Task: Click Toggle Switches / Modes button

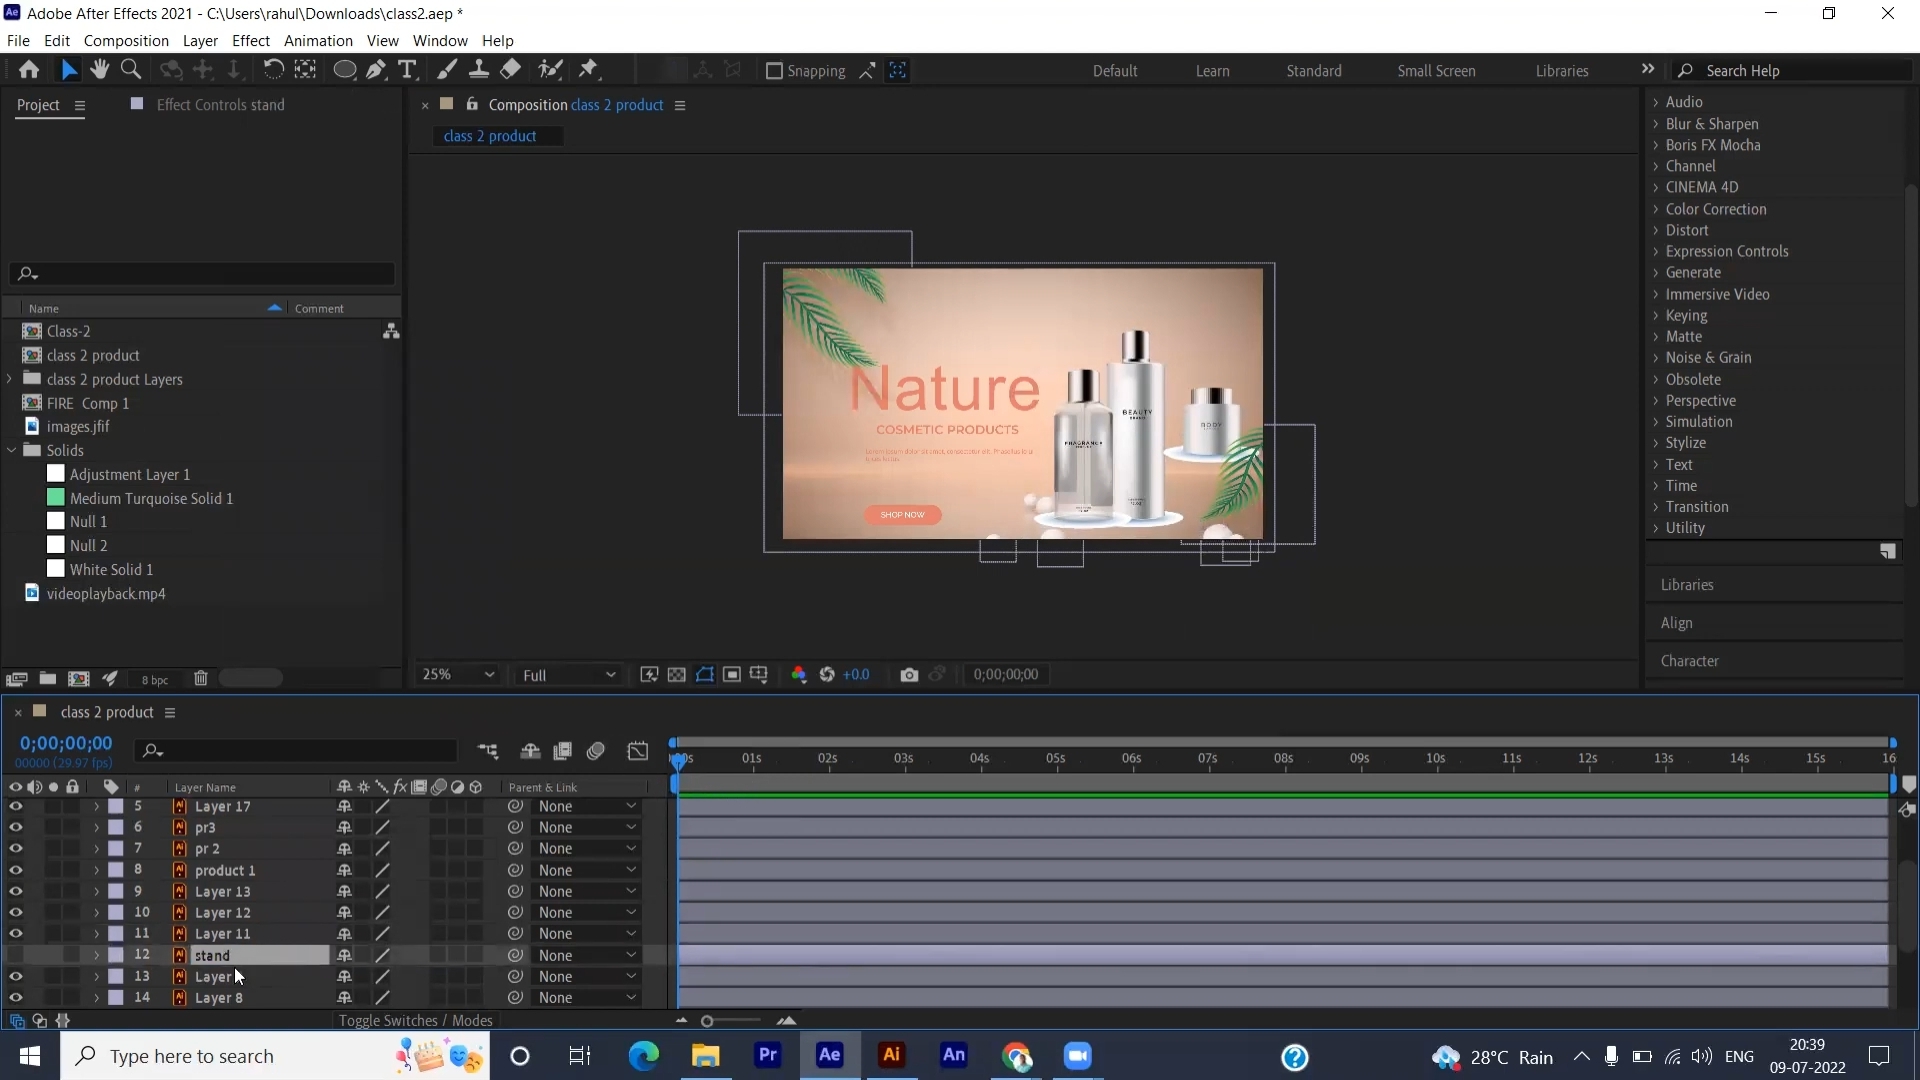Action: click(415, 1020)
